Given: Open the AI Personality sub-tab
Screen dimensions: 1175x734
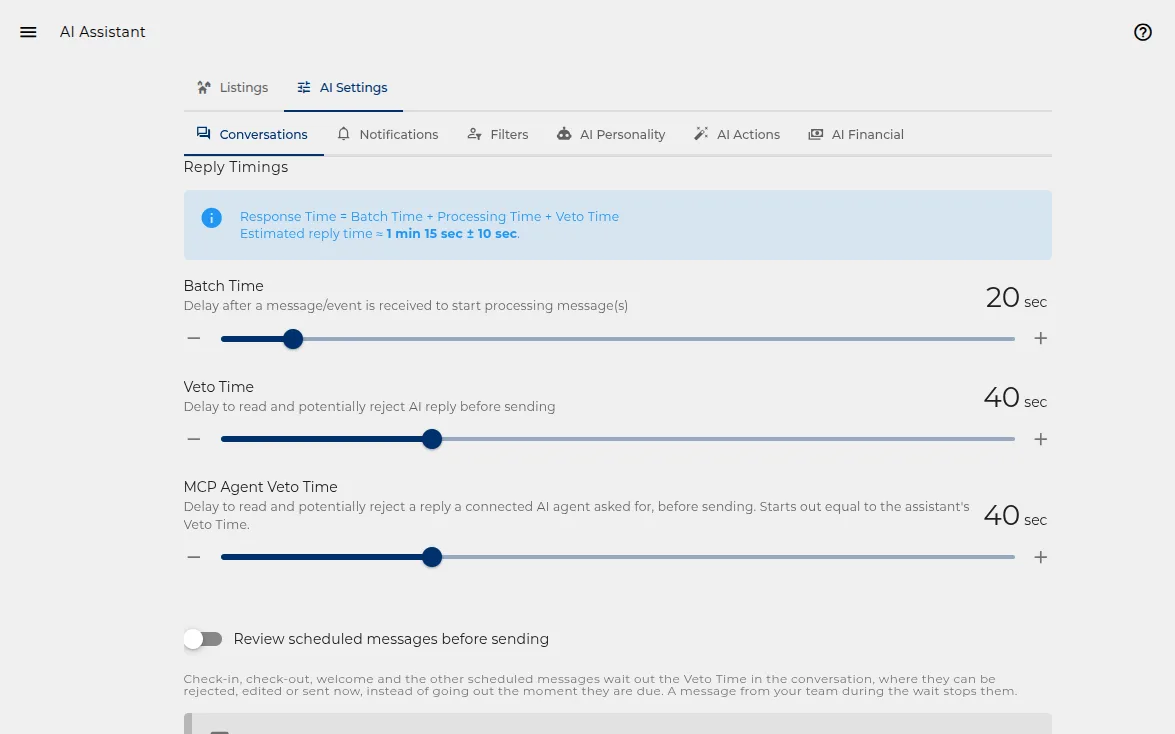Looking at the screenshot, I should [x=611, y=134].
